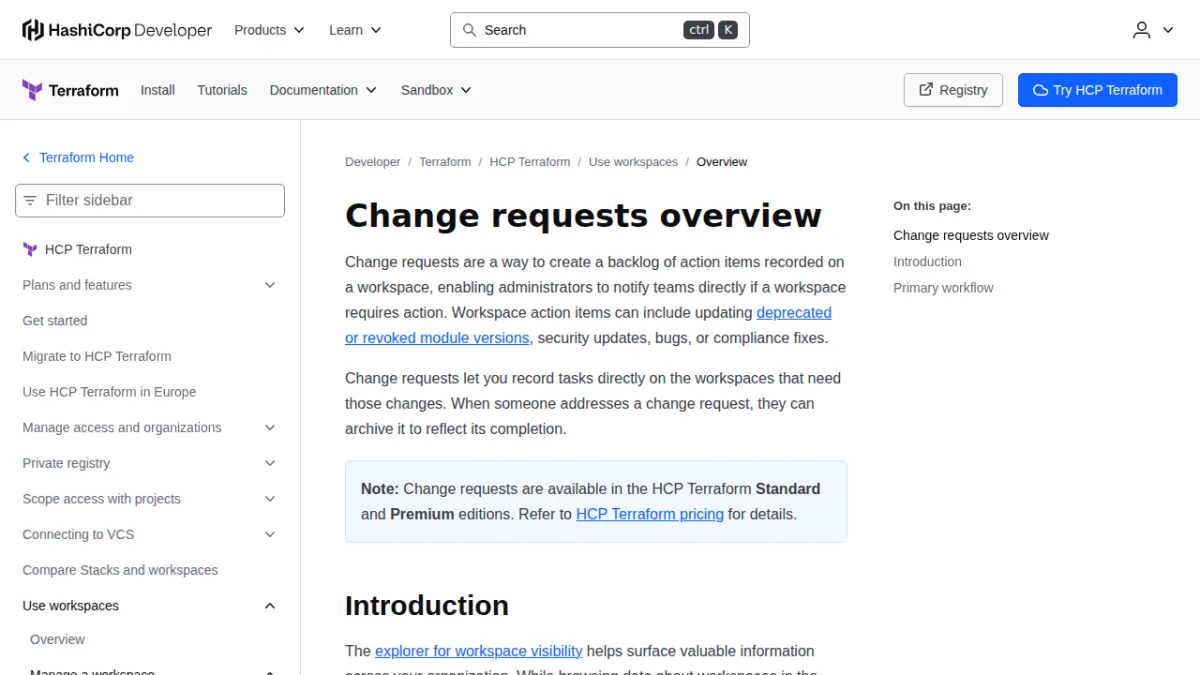Click the Use workspaces breadcrumb
Viewport: 1200px width, 675px height.
633,162
